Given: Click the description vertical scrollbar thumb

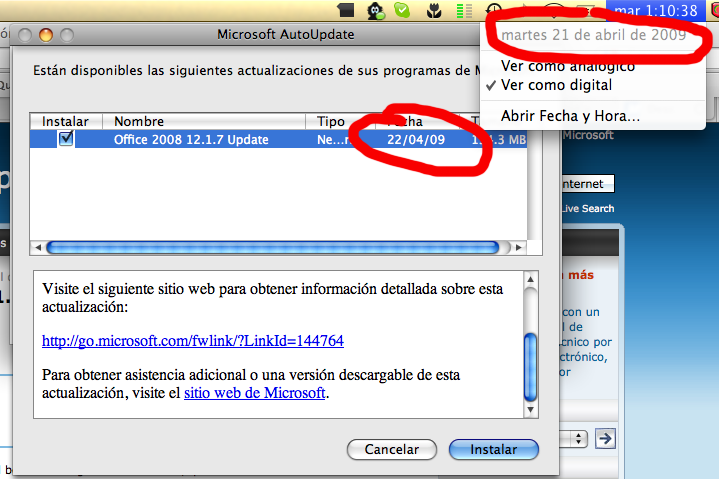Looking at the screenshot, I should click(x=530, y=367).
